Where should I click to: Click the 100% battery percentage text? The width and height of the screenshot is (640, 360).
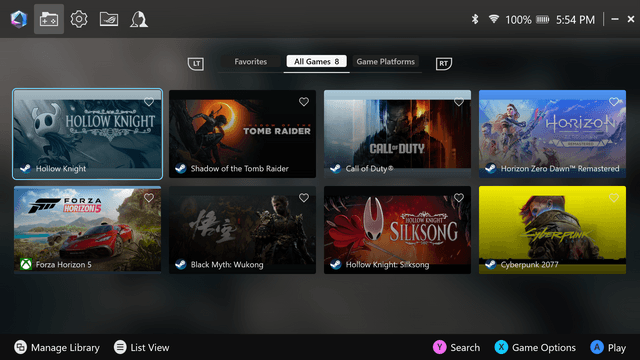pos(518,20)
